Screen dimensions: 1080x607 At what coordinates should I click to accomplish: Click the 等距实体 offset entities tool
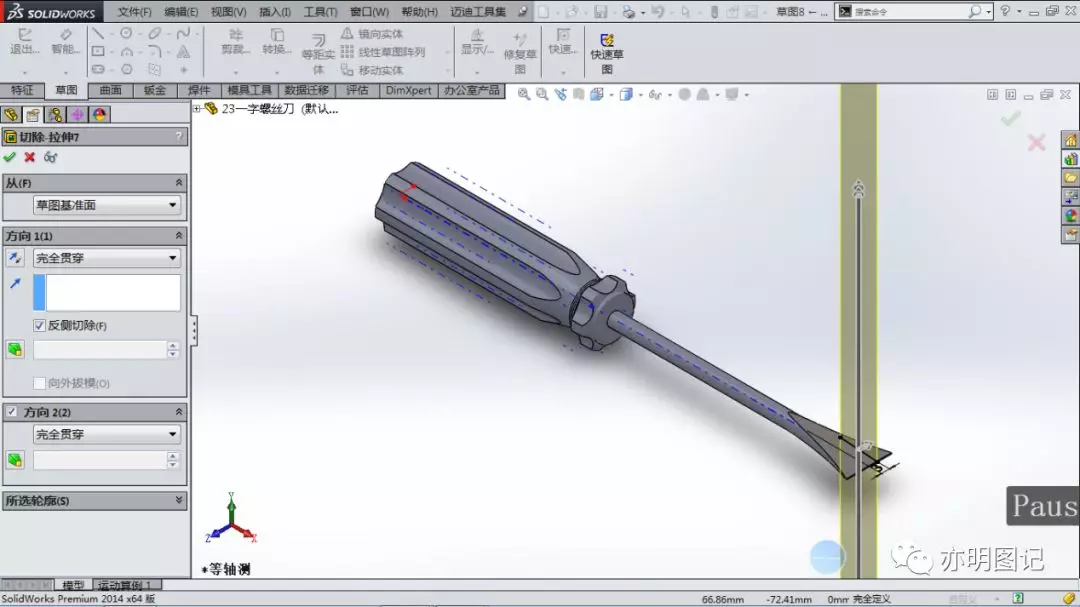pos(318,54)
